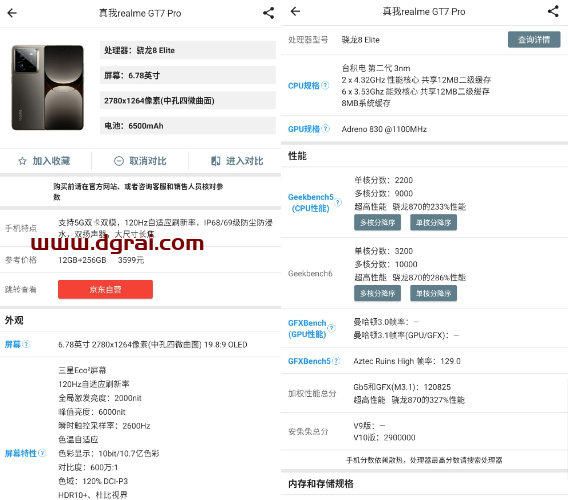568x500 pixels.
Task: Tap the share icon in left panel
Action: tap(268, 13)
